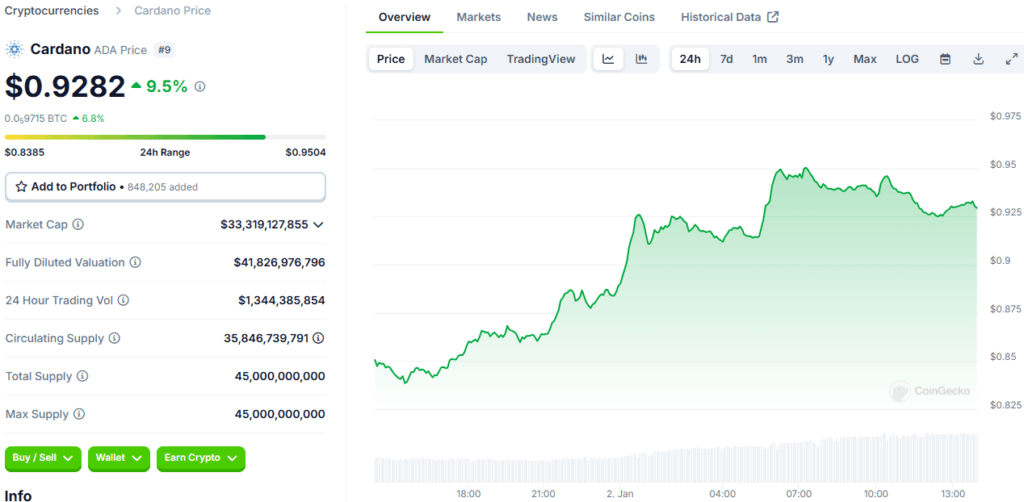
Task: Open the price change info icon beside 9.5%
Action: [200, 87]
